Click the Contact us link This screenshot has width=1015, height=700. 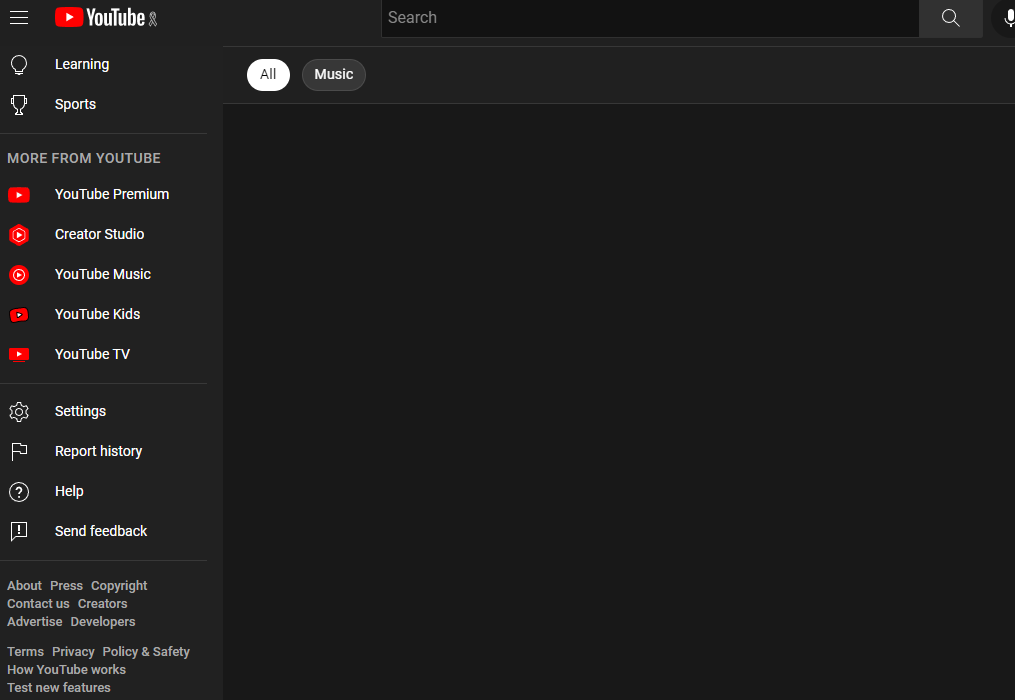coord(38,604)
